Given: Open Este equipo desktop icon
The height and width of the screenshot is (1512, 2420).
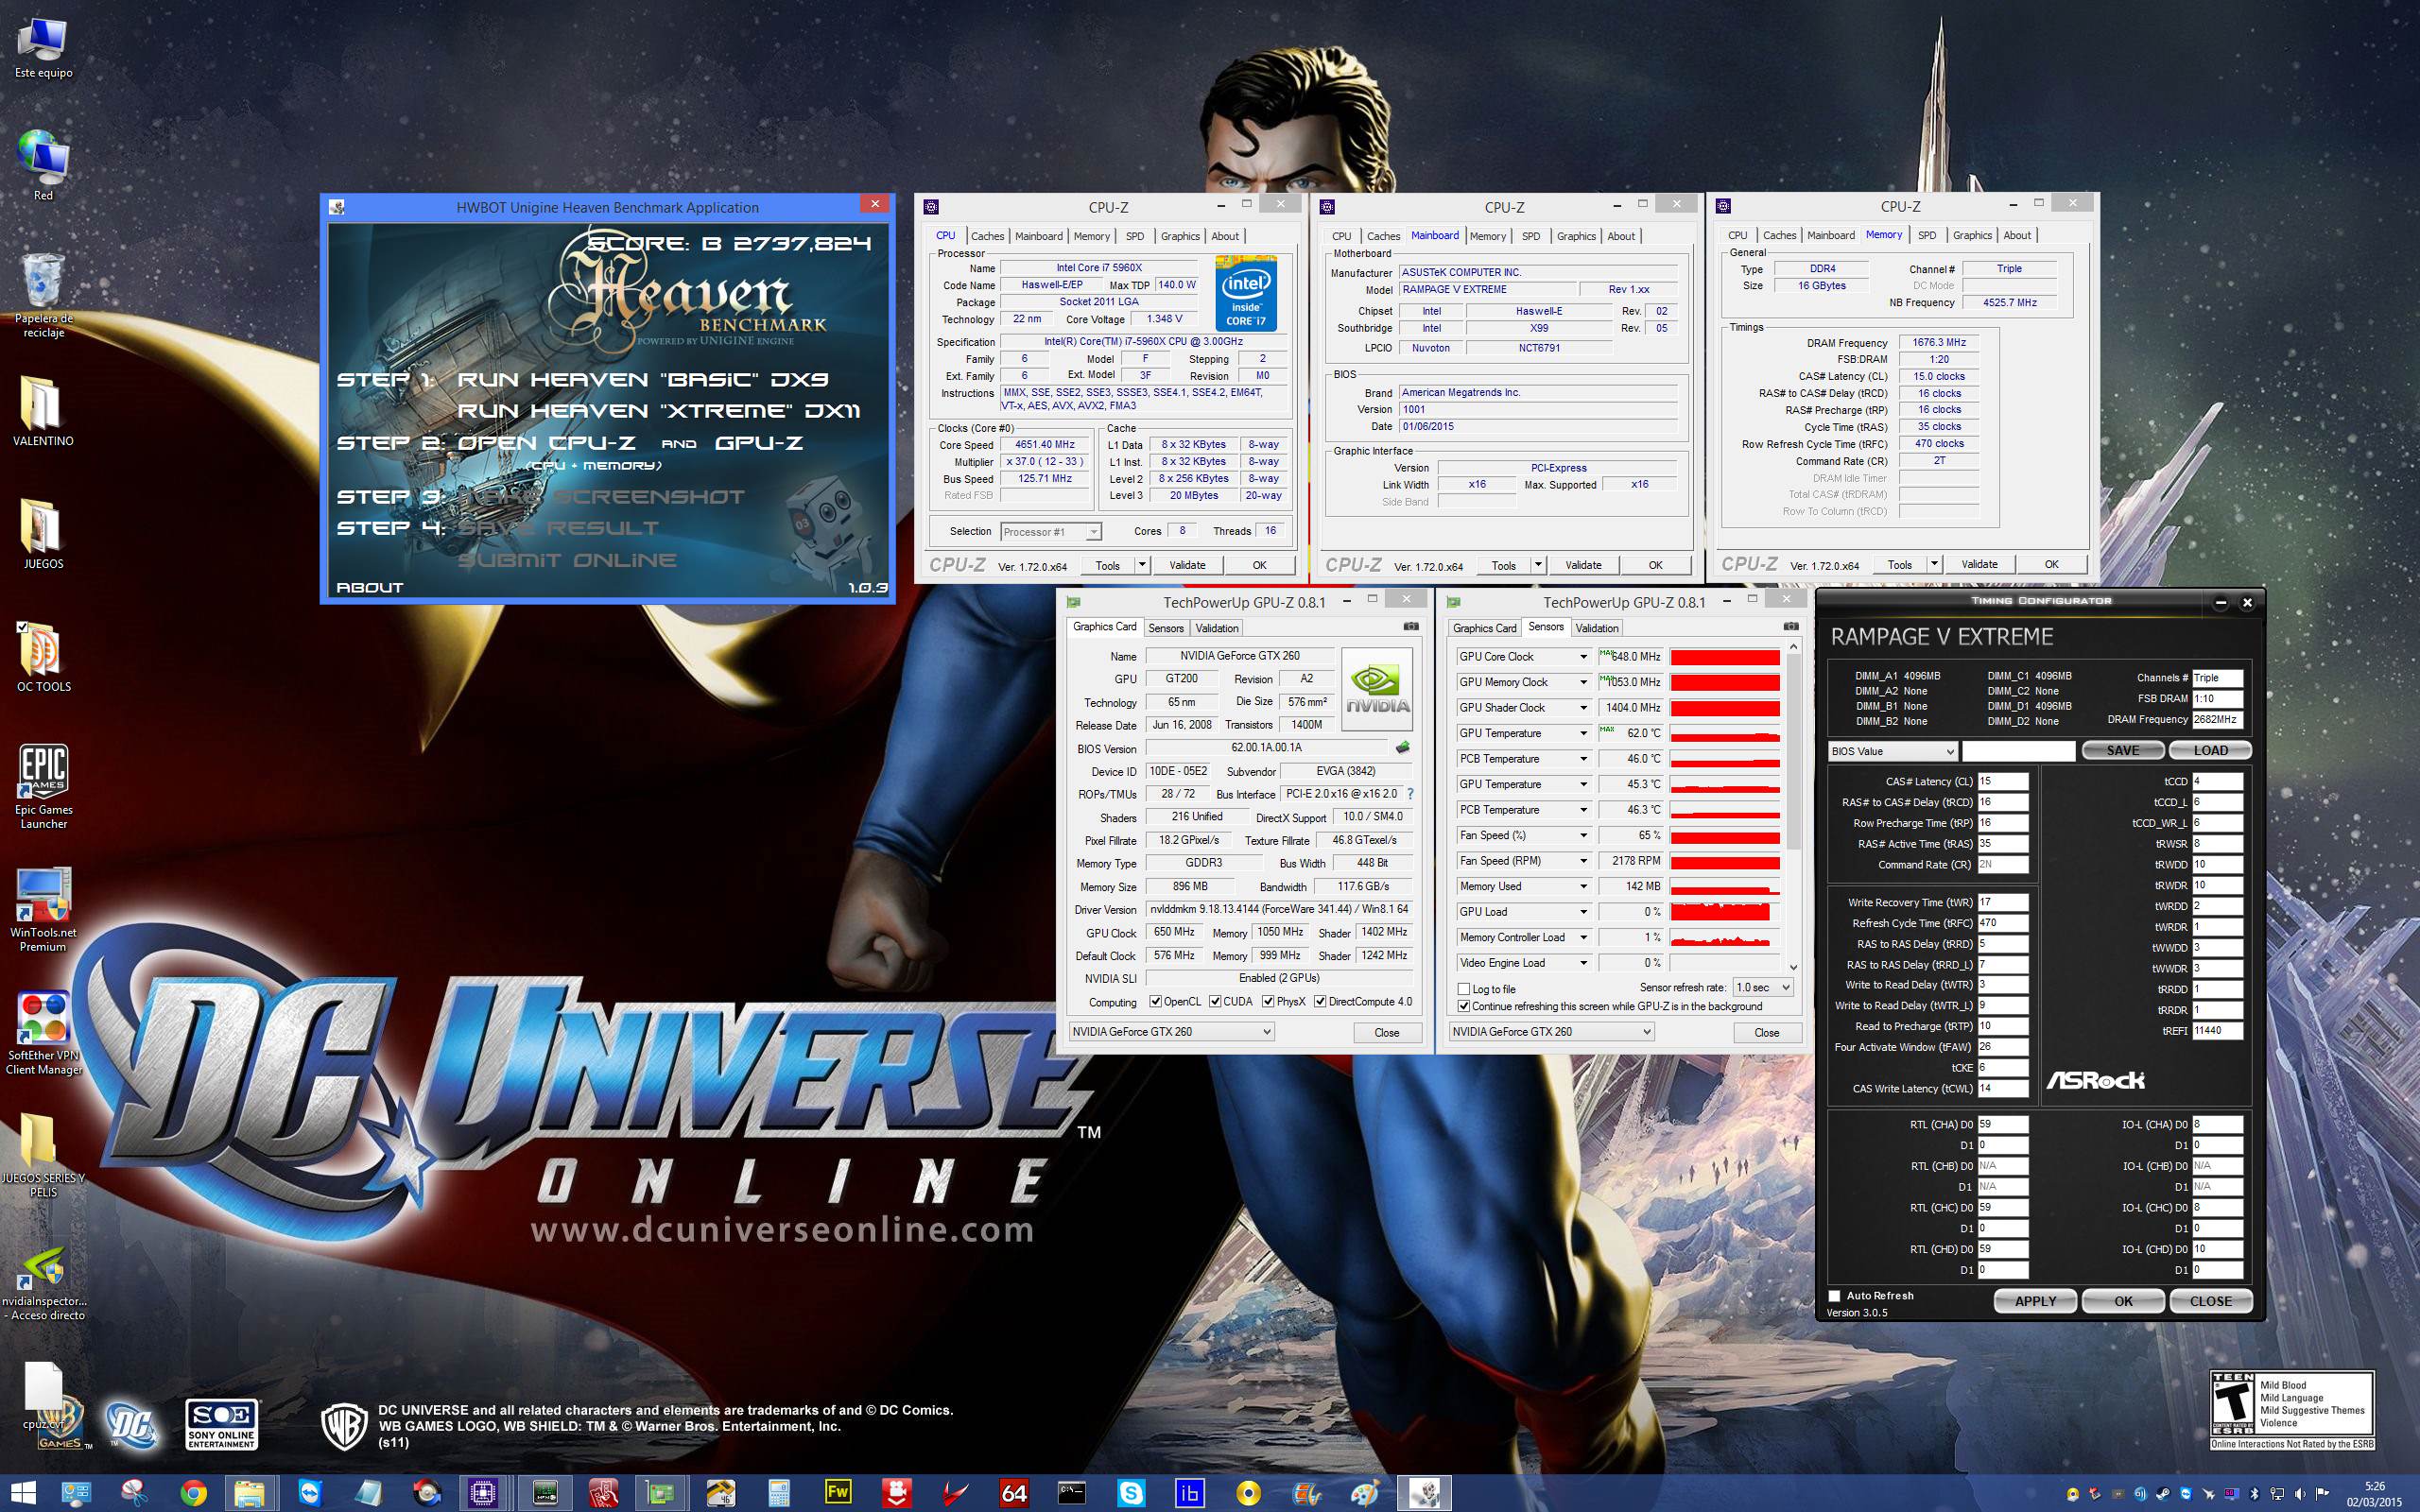Looking at the screenshot, I should 43,49.
